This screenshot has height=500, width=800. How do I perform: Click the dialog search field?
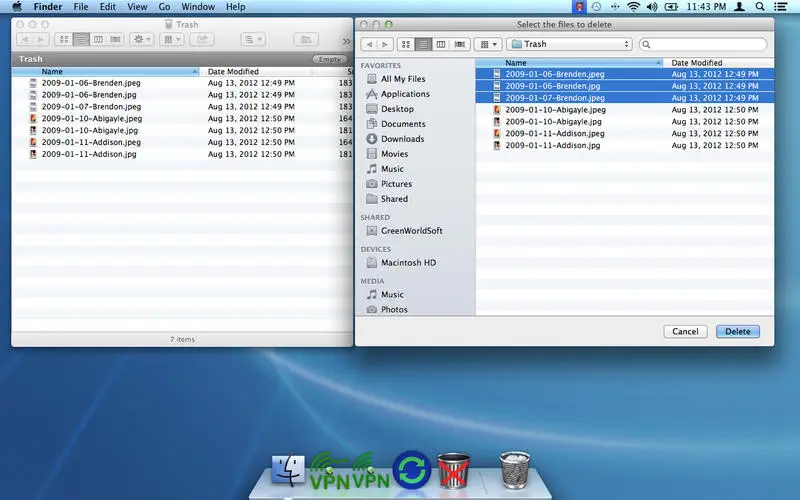(x=703, y=44)
